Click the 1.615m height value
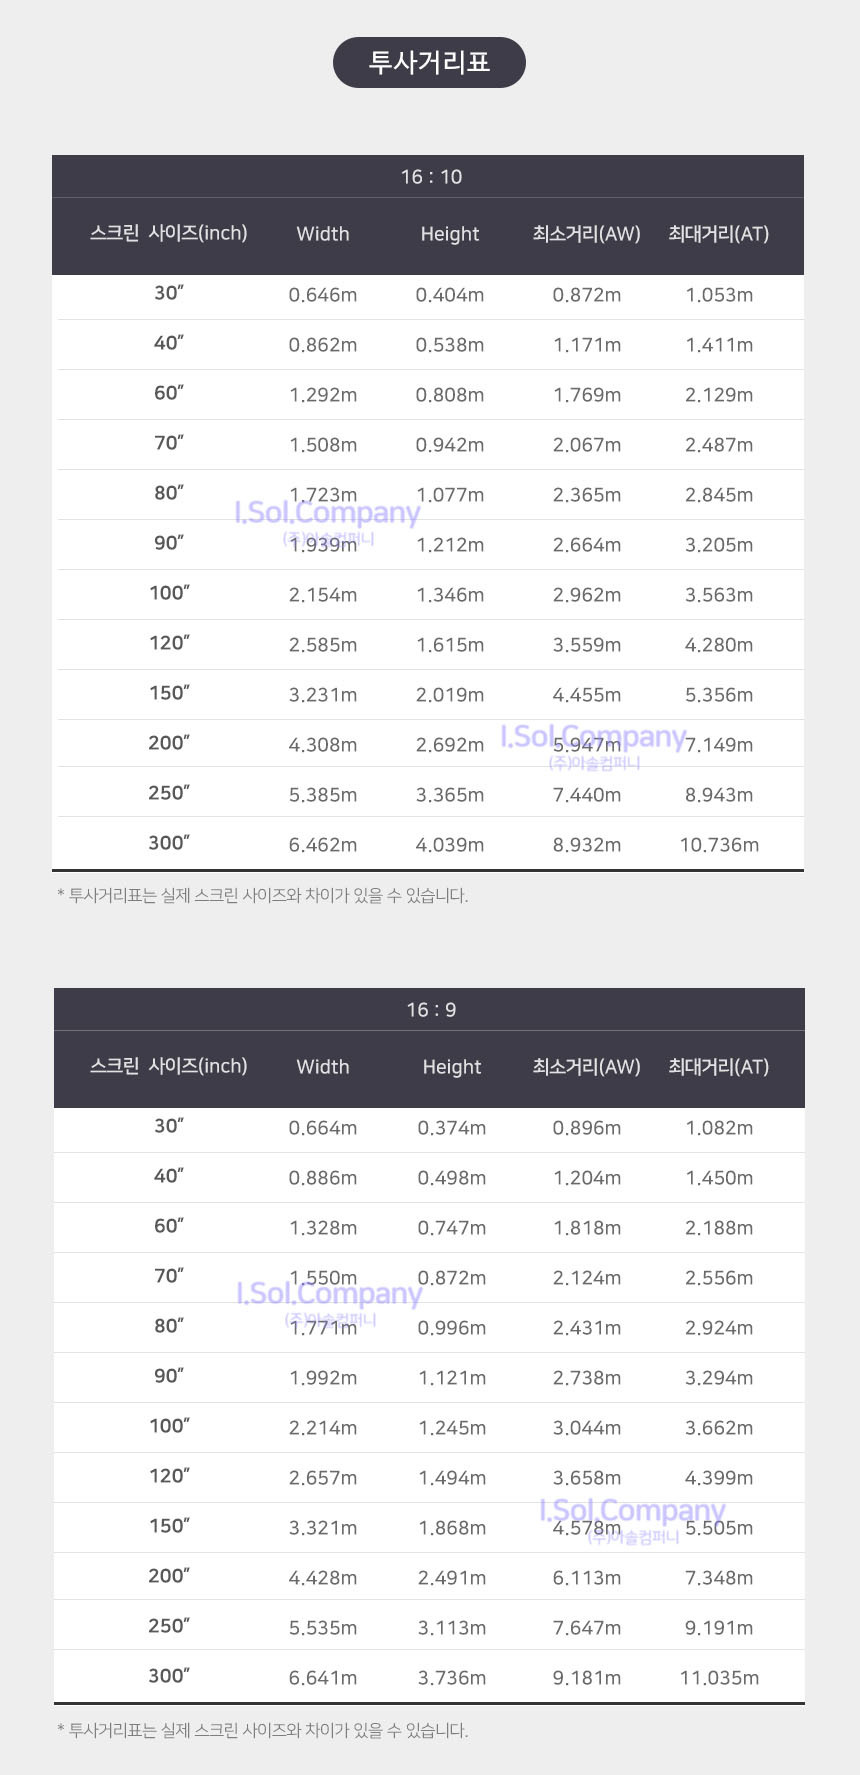 pyautogui.click(x=450, y=645)
